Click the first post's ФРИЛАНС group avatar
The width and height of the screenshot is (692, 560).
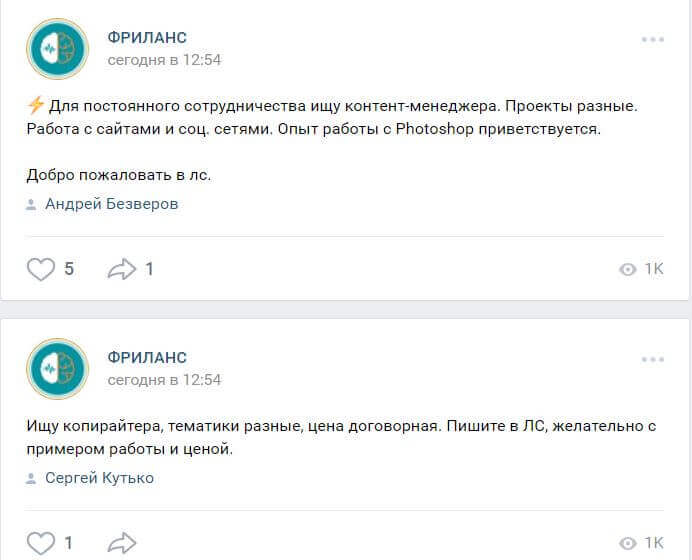[58, 49]
